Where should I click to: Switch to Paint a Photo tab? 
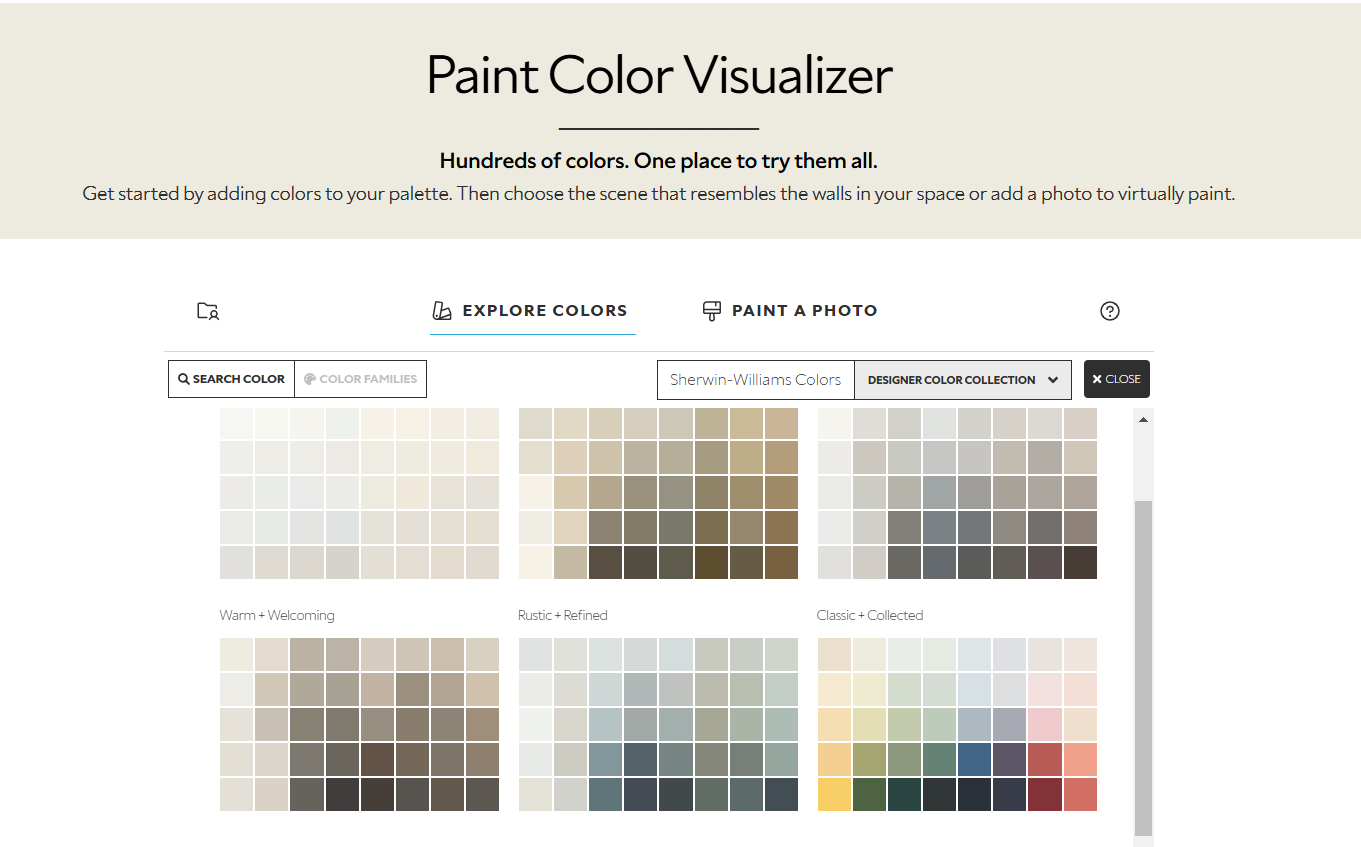(x=804, y=311)
